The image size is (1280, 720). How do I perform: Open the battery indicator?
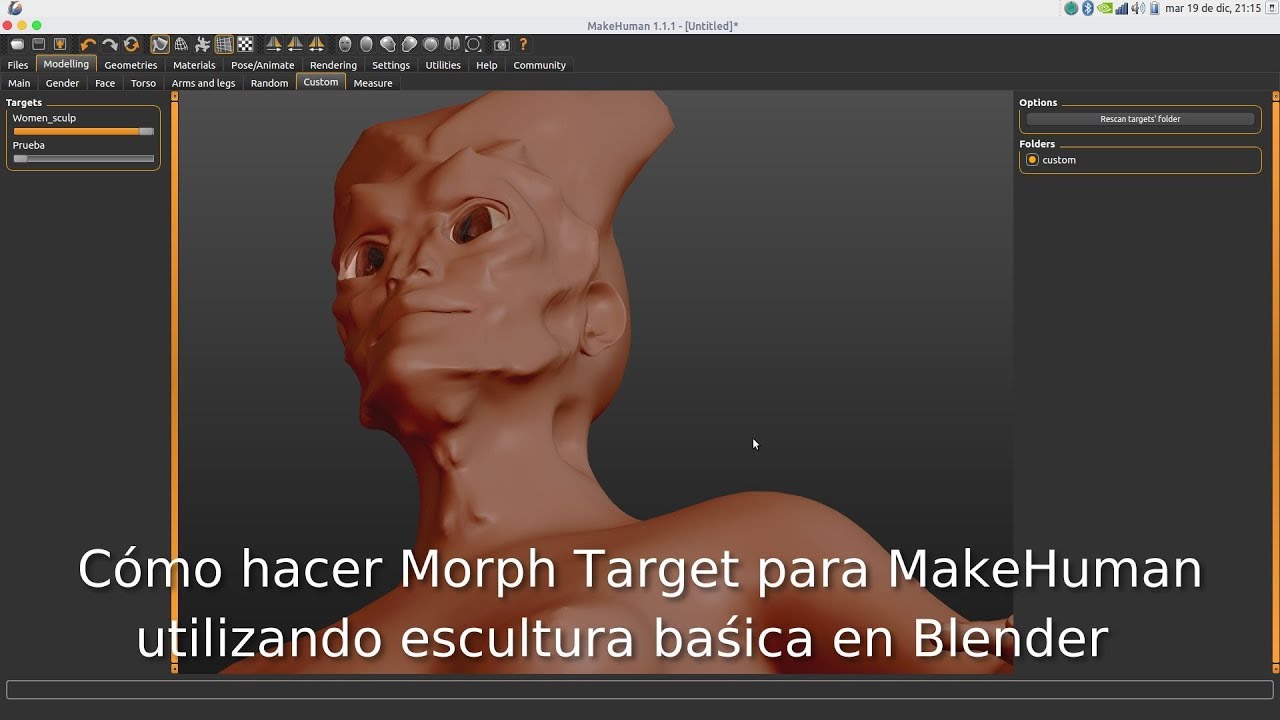(1154, 8)
